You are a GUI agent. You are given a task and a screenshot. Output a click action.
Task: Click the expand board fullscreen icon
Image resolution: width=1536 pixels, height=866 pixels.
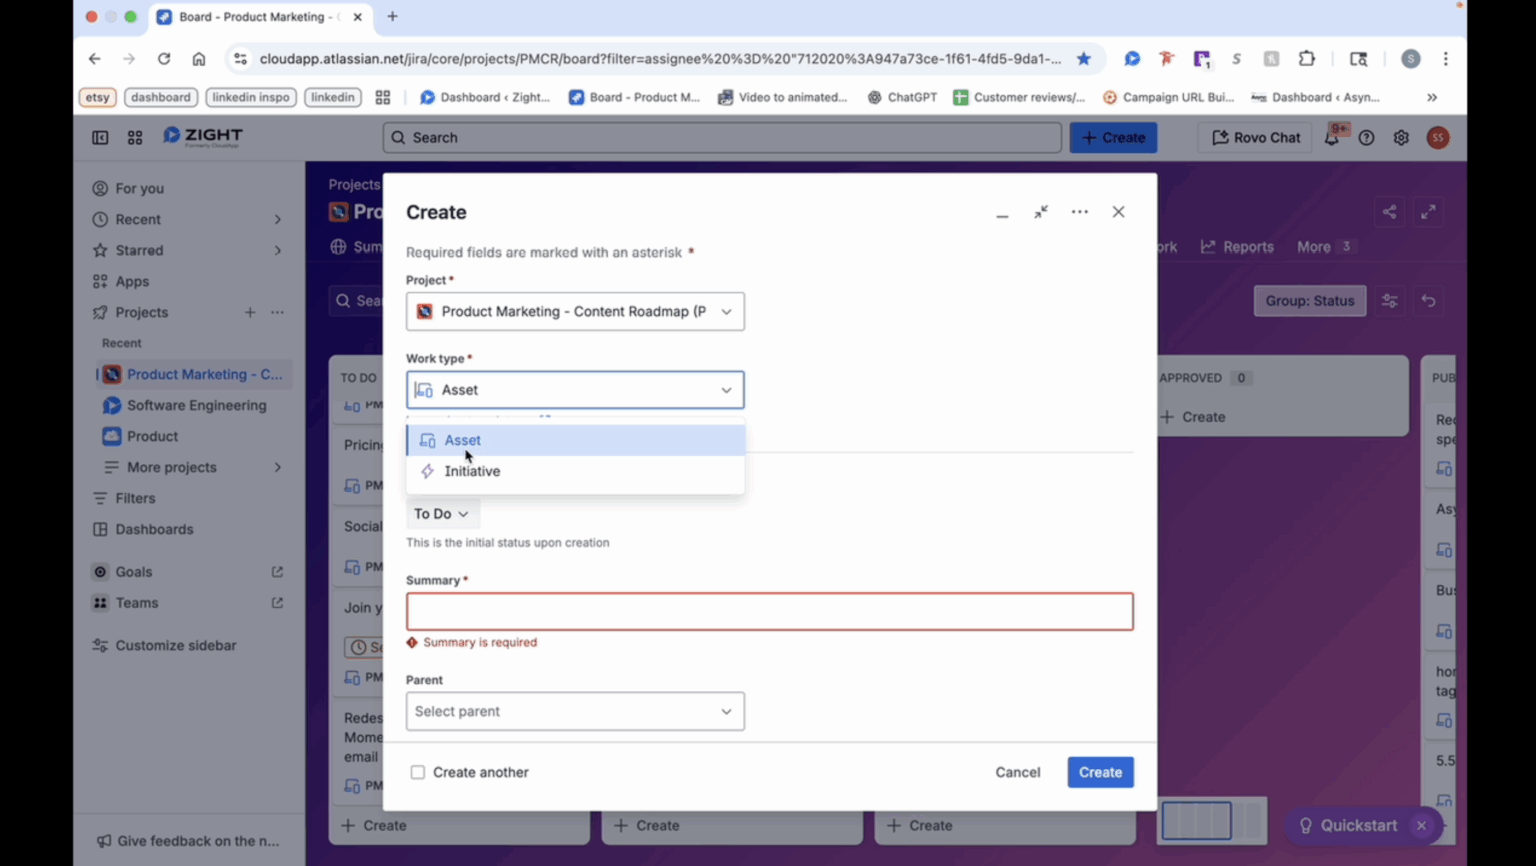[1428, 212]
